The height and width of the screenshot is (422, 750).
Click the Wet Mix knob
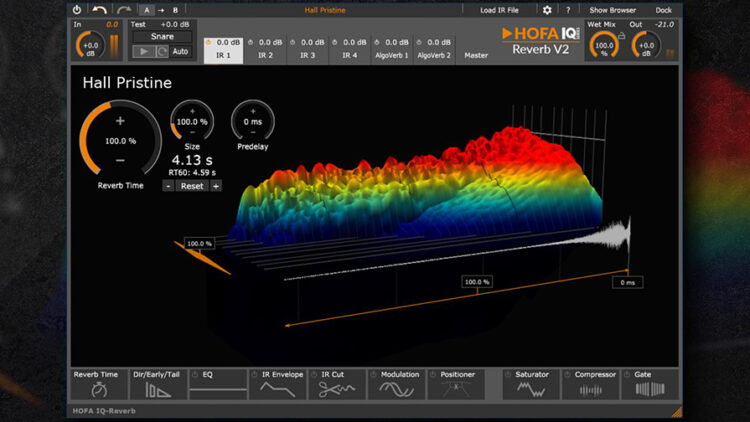[604, 46]
